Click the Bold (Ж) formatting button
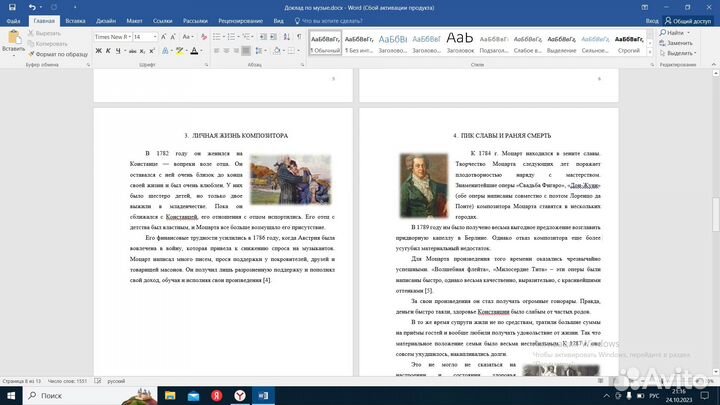 [x=98, y=51]
